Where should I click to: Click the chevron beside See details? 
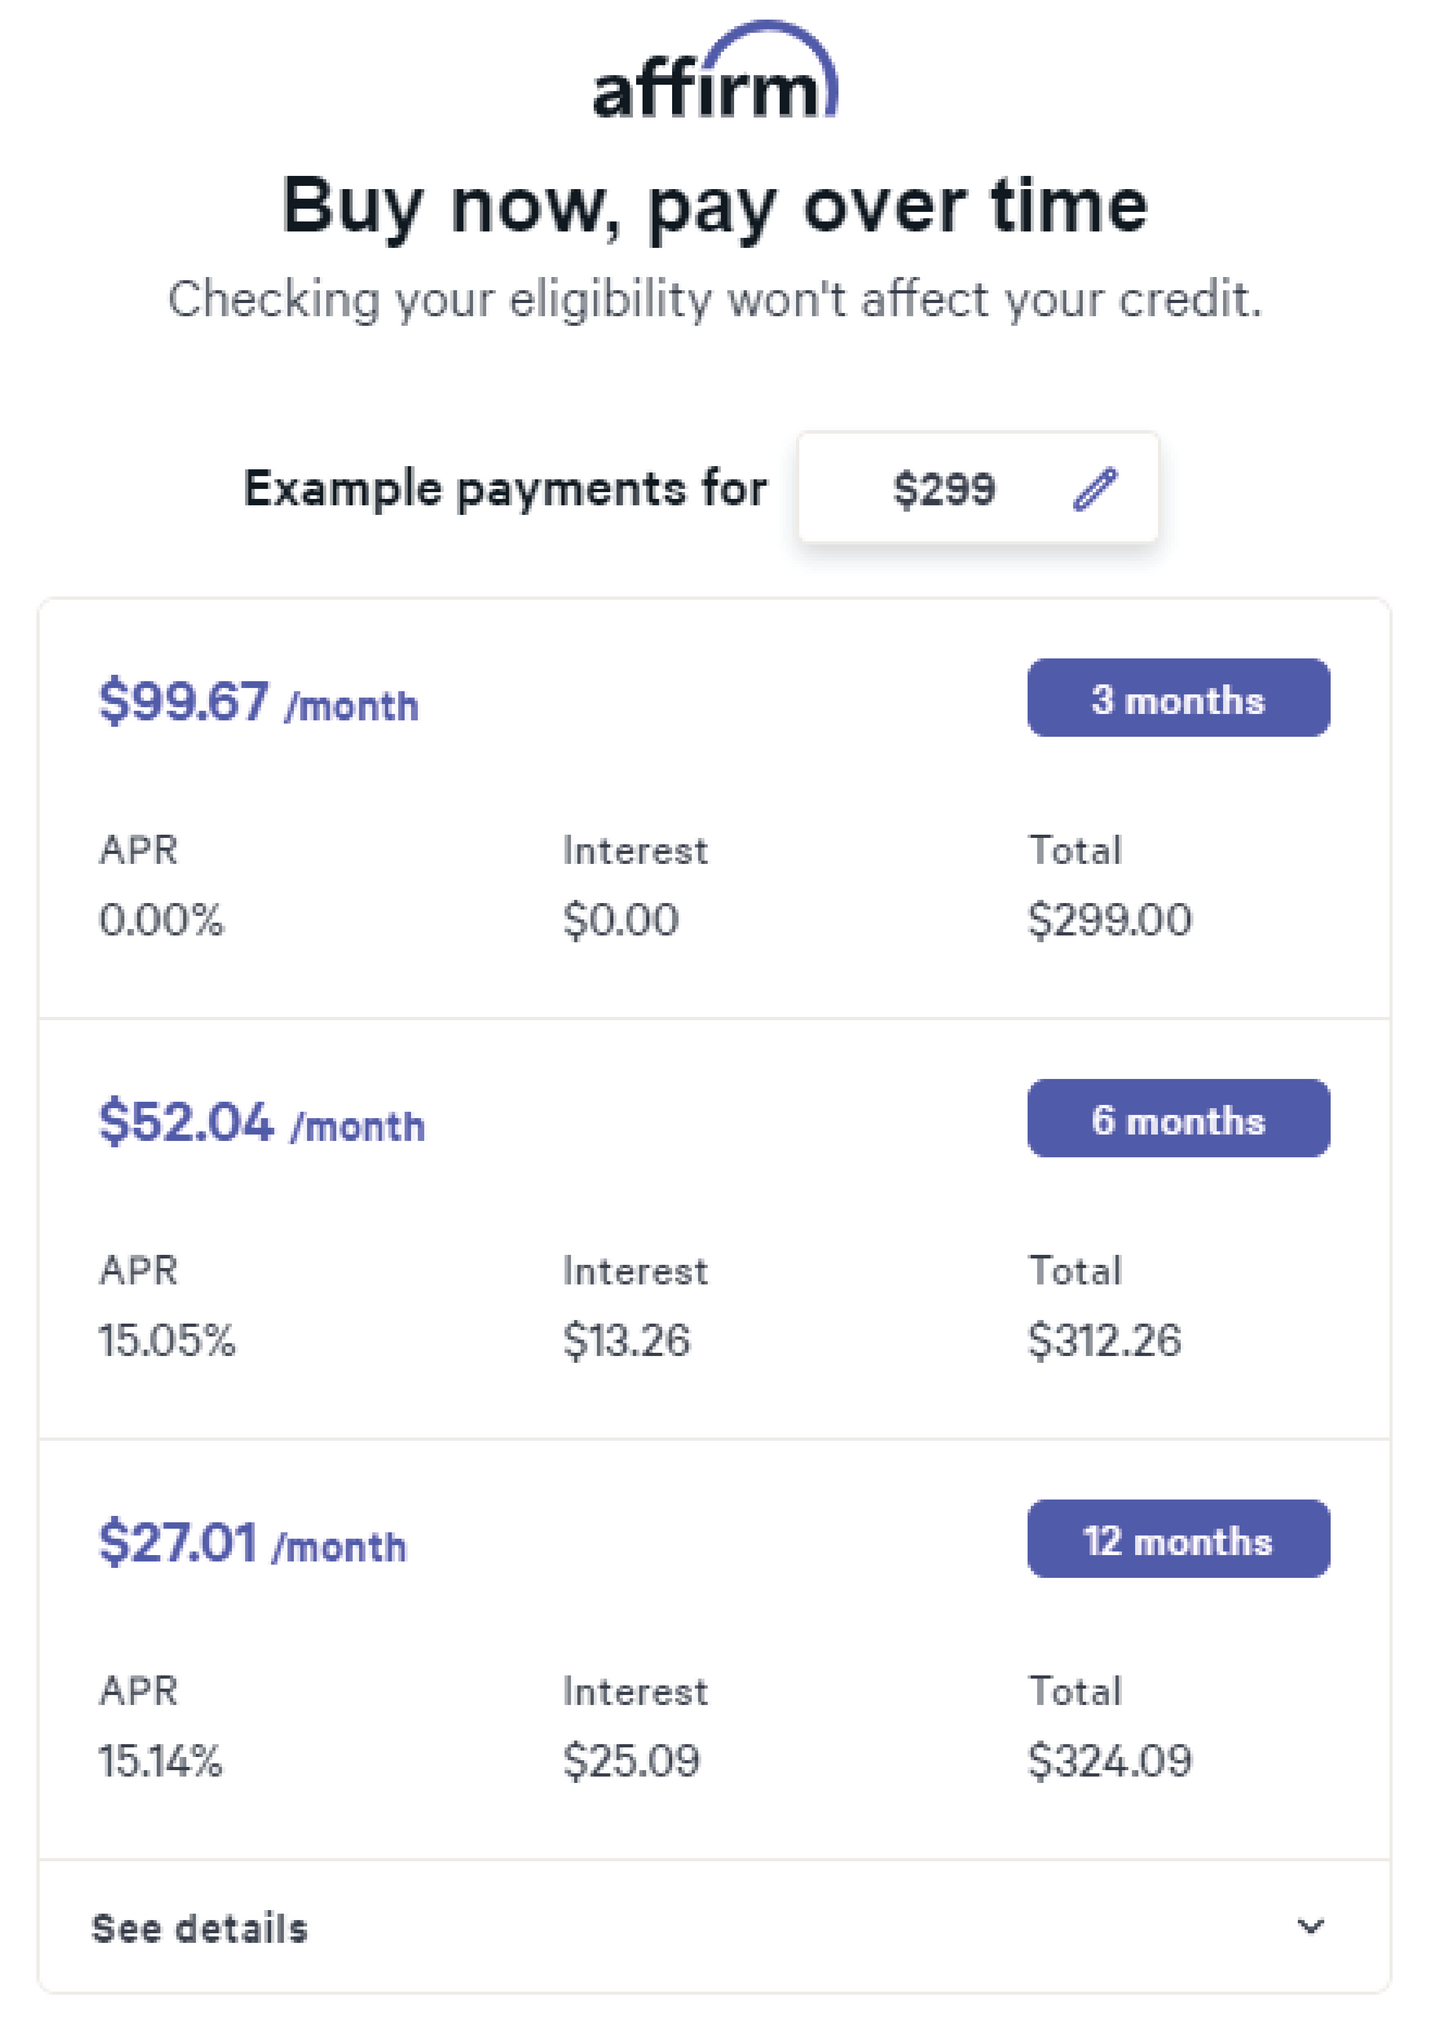[x=1311, y=1927]
